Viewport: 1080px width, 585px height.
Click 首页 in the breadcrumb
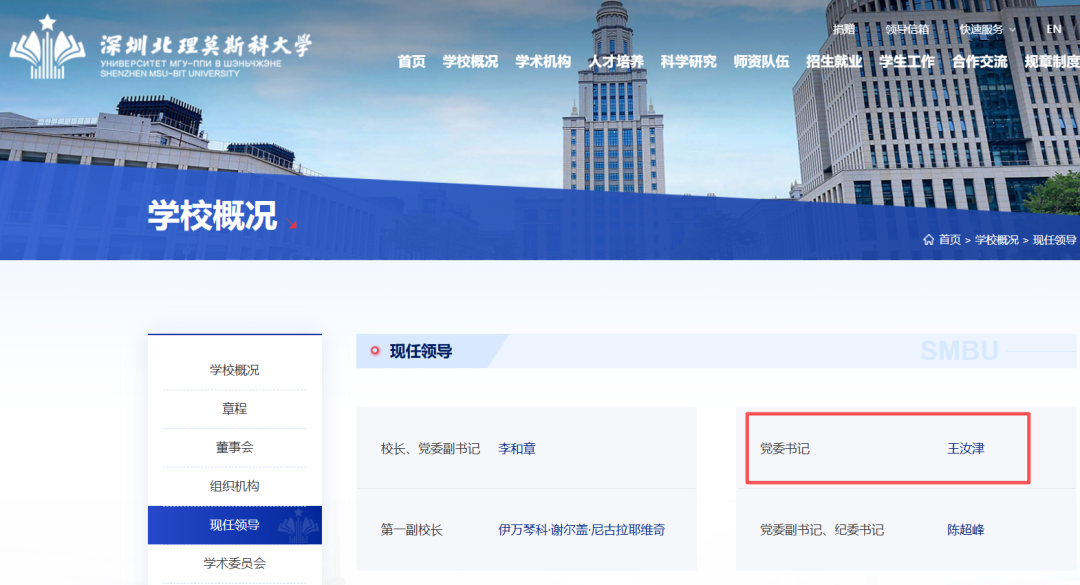tap(950, 240)
